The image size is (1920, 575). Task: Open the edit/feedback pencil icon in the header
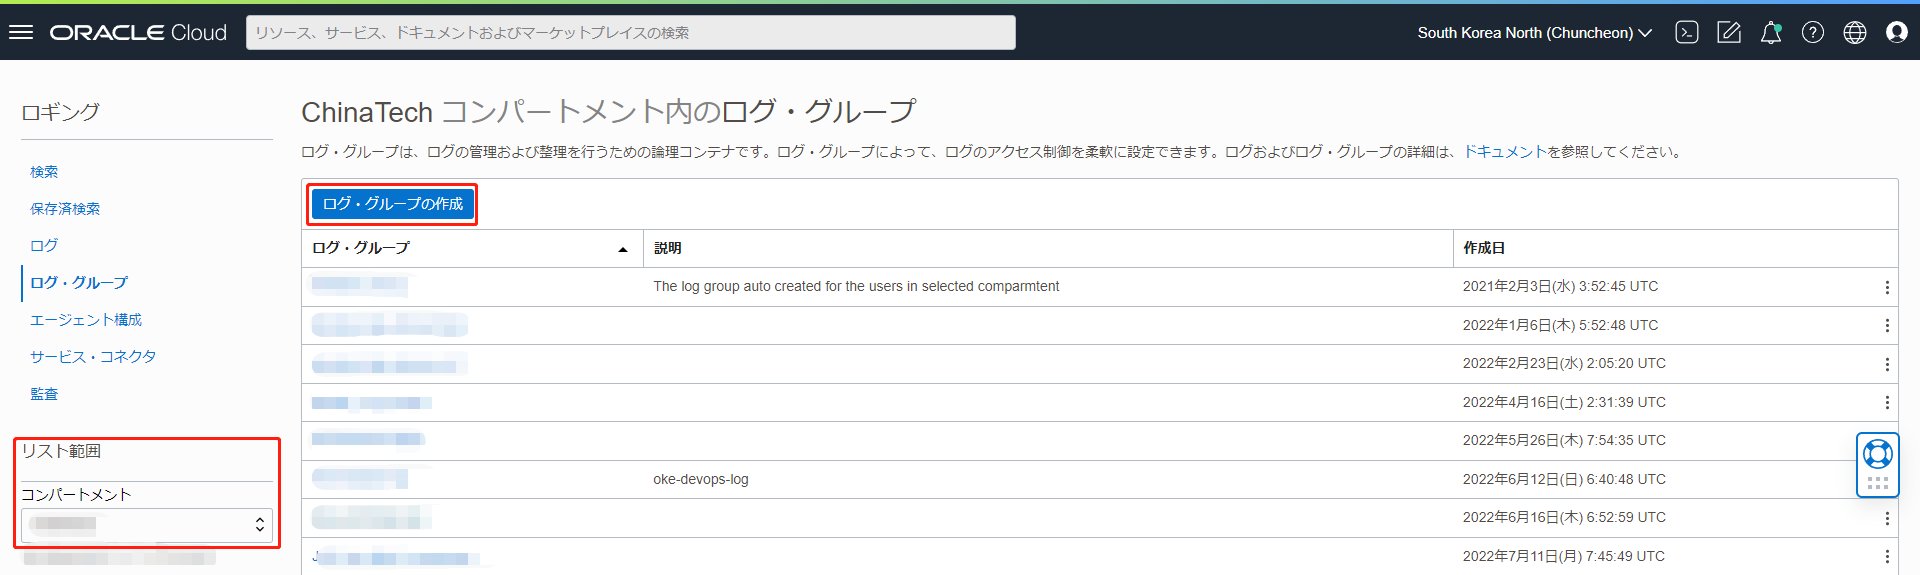tap(1729, 32)
